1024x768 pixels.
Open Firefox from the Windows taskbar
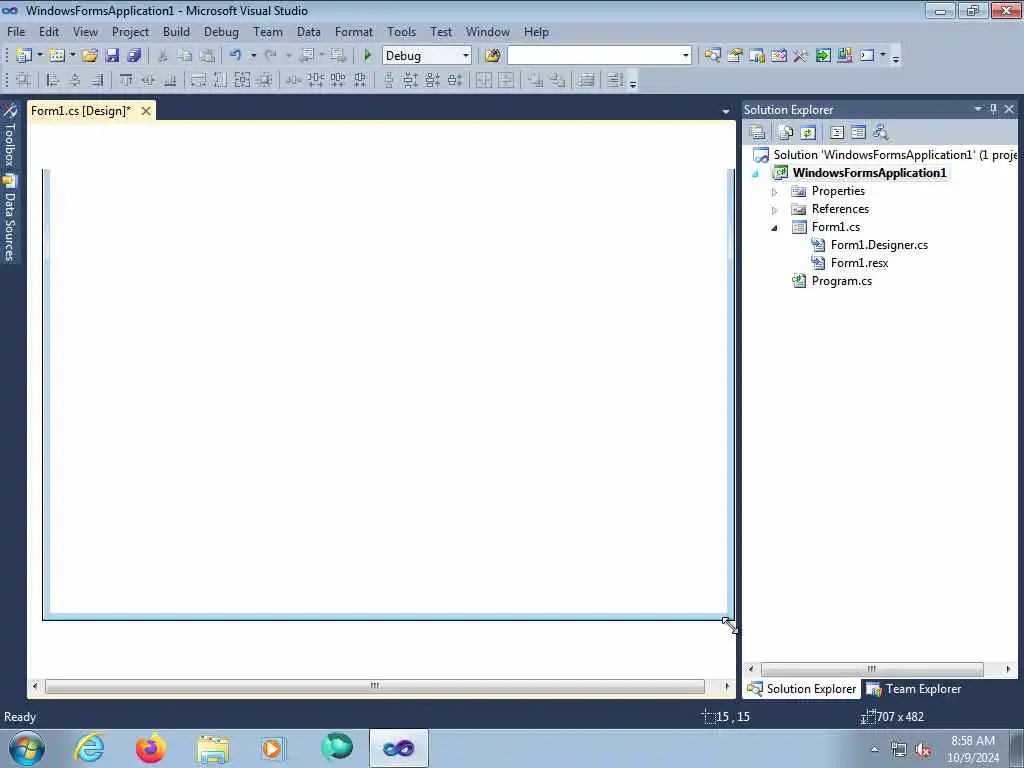click(x=151, y=748)
